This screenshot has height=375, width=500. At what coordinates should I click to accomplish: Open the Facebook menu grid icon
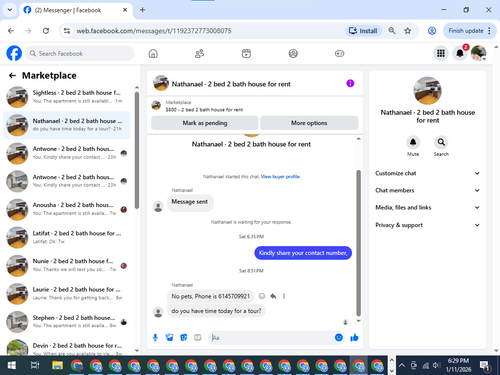tap(441, 53)
